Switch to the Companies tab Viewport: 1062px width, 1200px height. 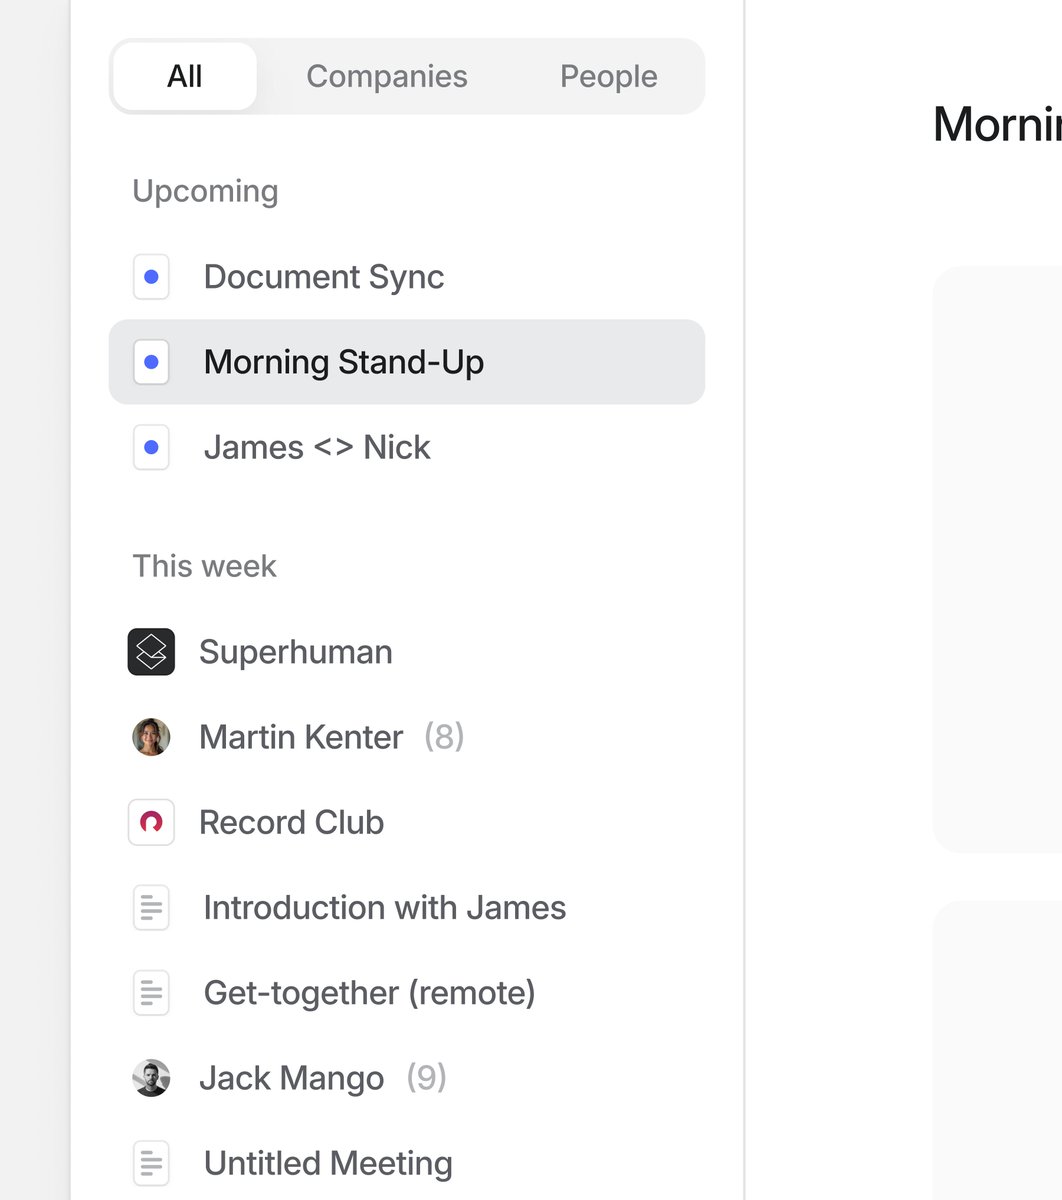pyautogui.click(x=387, y=76)
